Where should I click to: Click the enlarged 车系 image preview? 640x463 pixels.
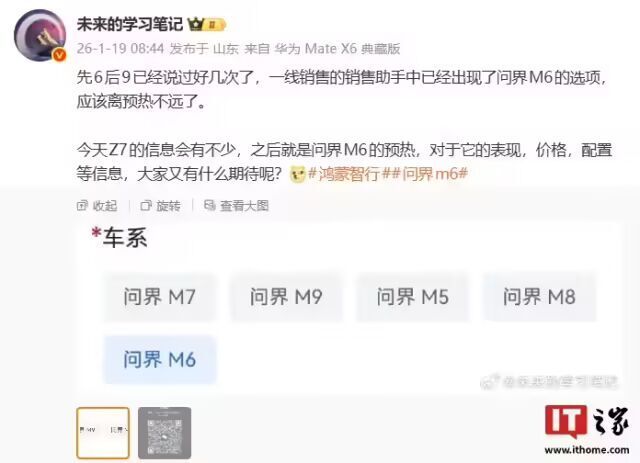(349, 308)
